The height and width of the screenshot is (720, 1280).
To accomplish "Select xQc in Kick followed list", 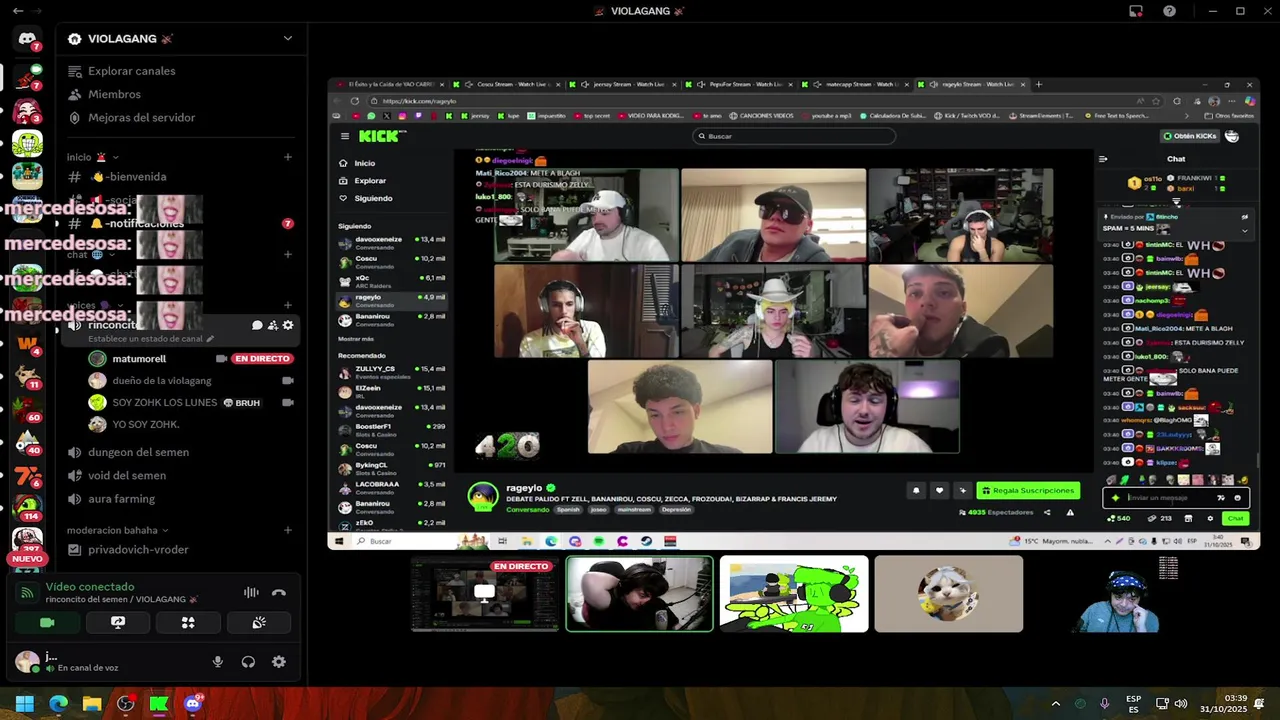I will click(392, 280).
